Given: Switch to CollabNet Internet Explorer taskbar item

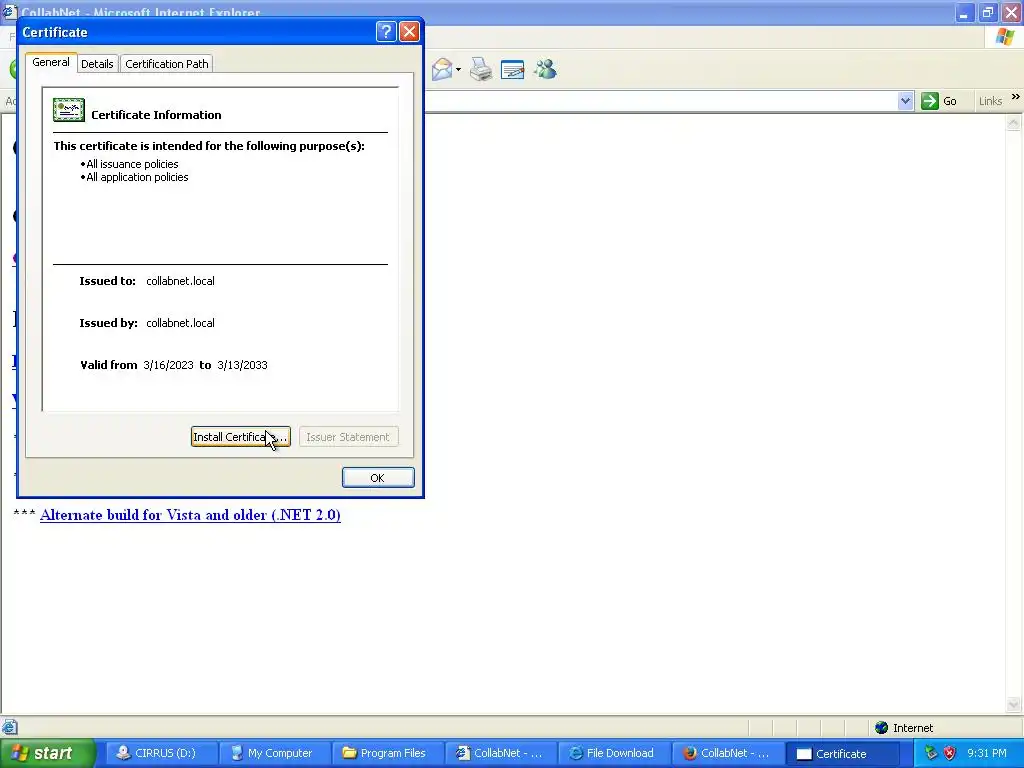Looking at the screenshot, I should coord(501,754).
